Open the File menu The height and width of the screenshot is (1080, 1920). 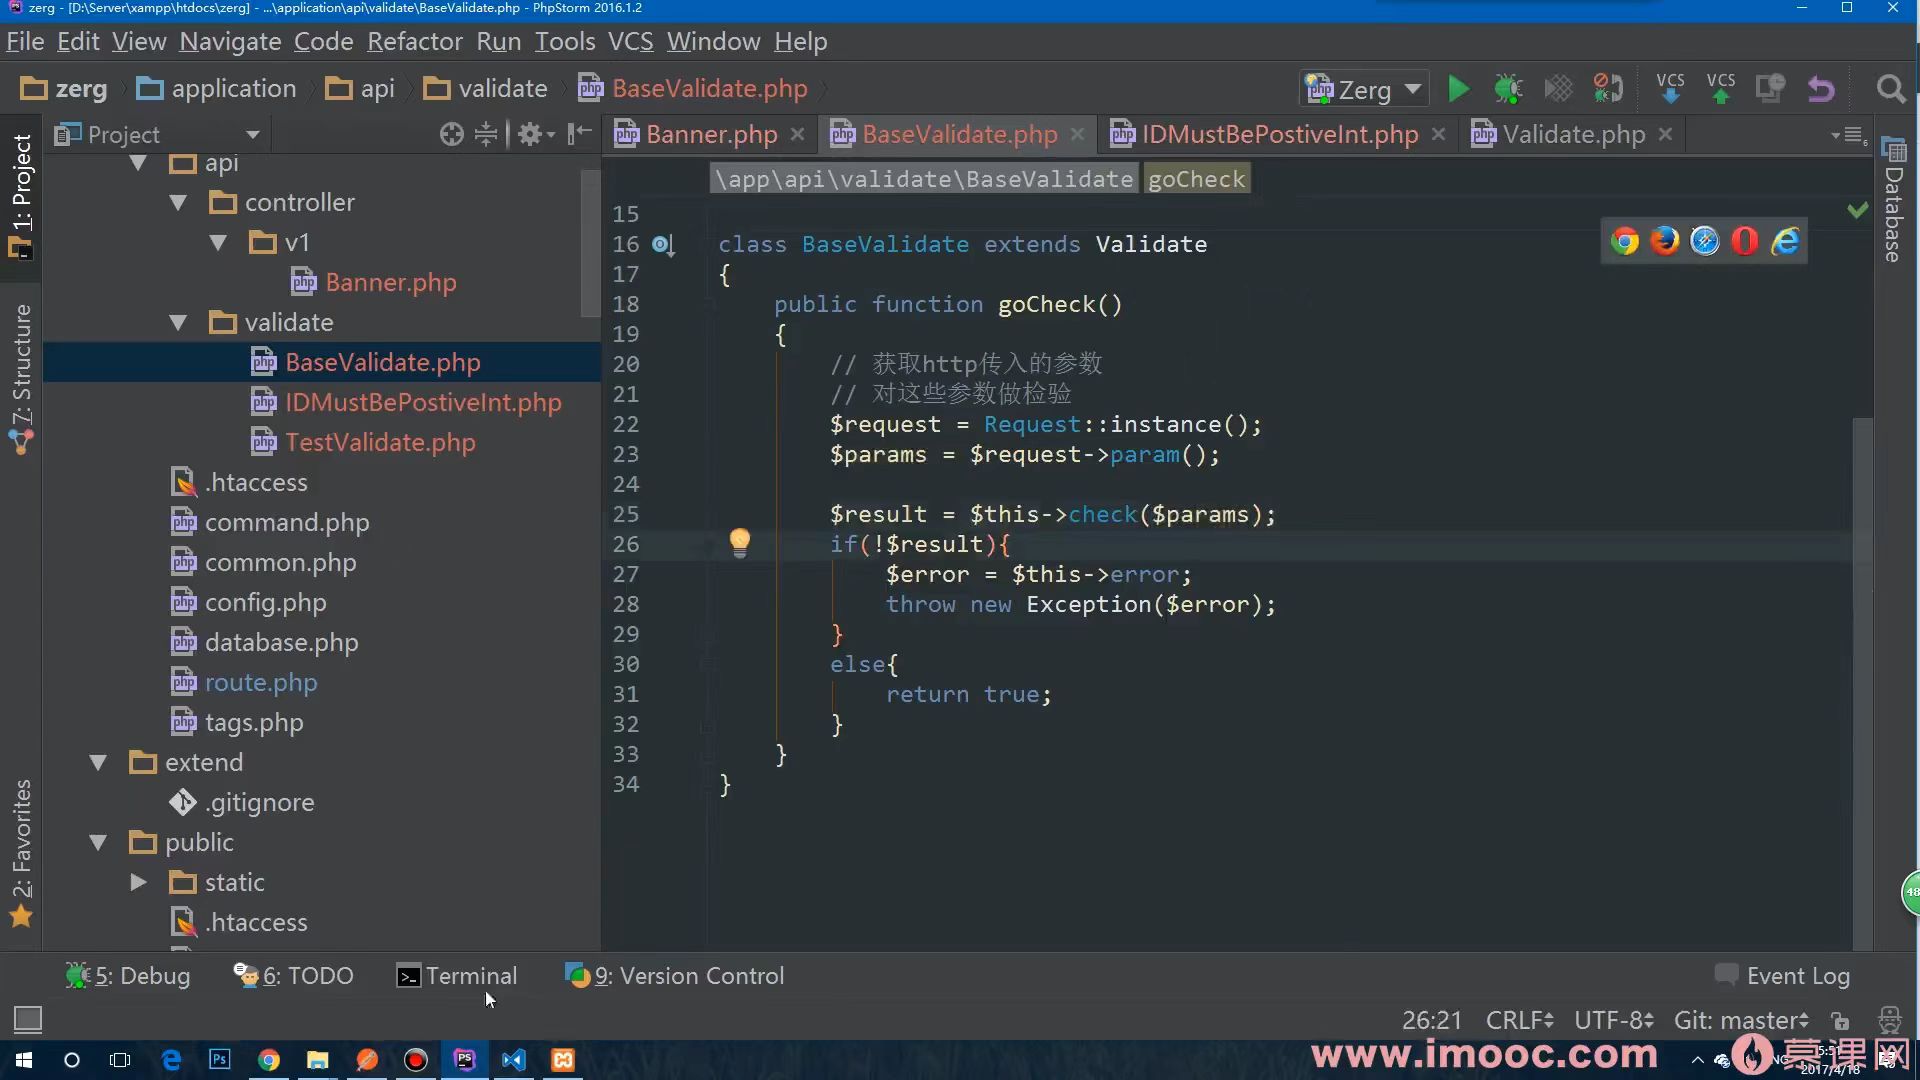[x=25, y=41]
